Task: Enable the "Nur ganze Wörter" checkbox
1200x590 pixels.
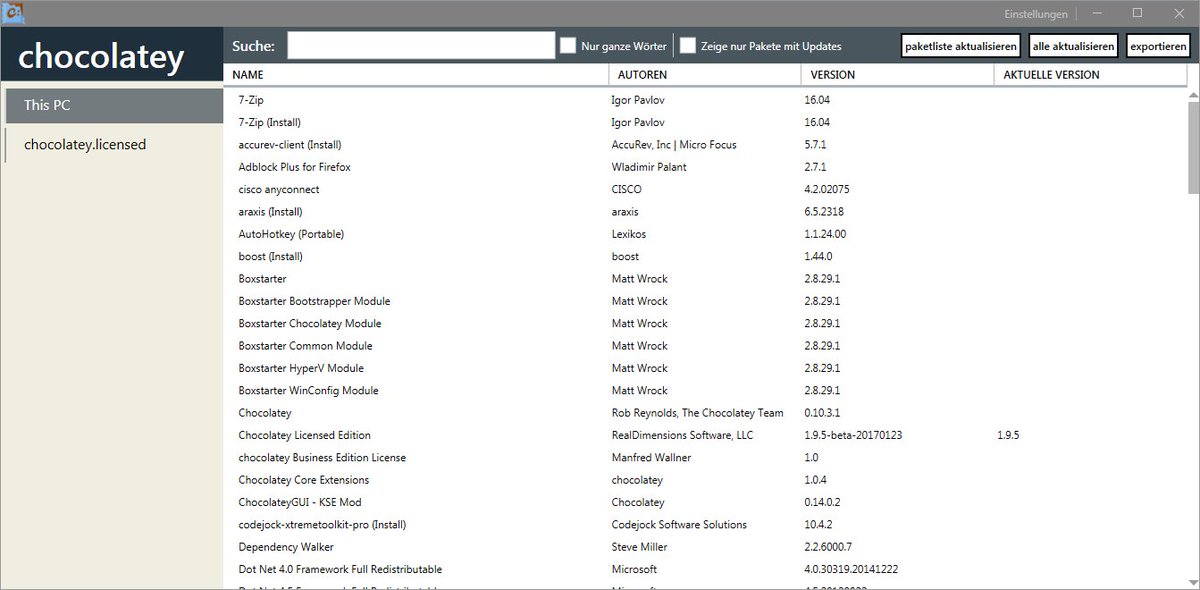Action: point(568,45)
